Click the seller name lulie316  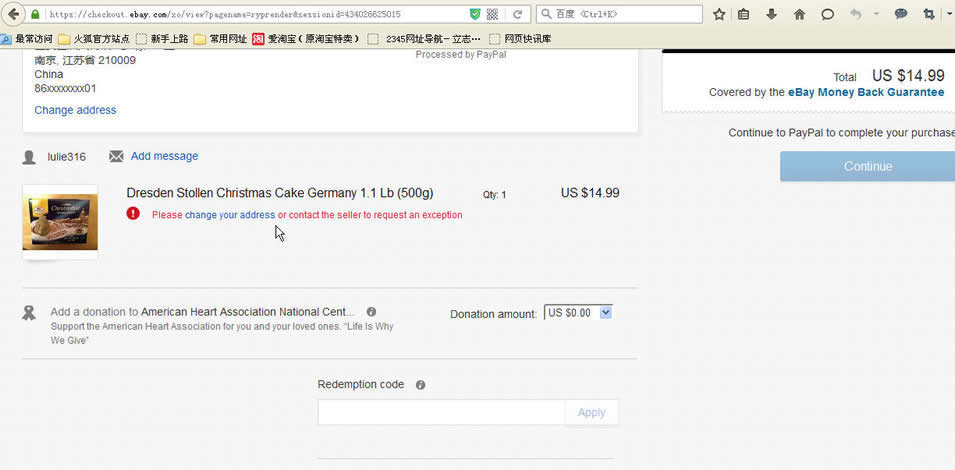(66, 157)
